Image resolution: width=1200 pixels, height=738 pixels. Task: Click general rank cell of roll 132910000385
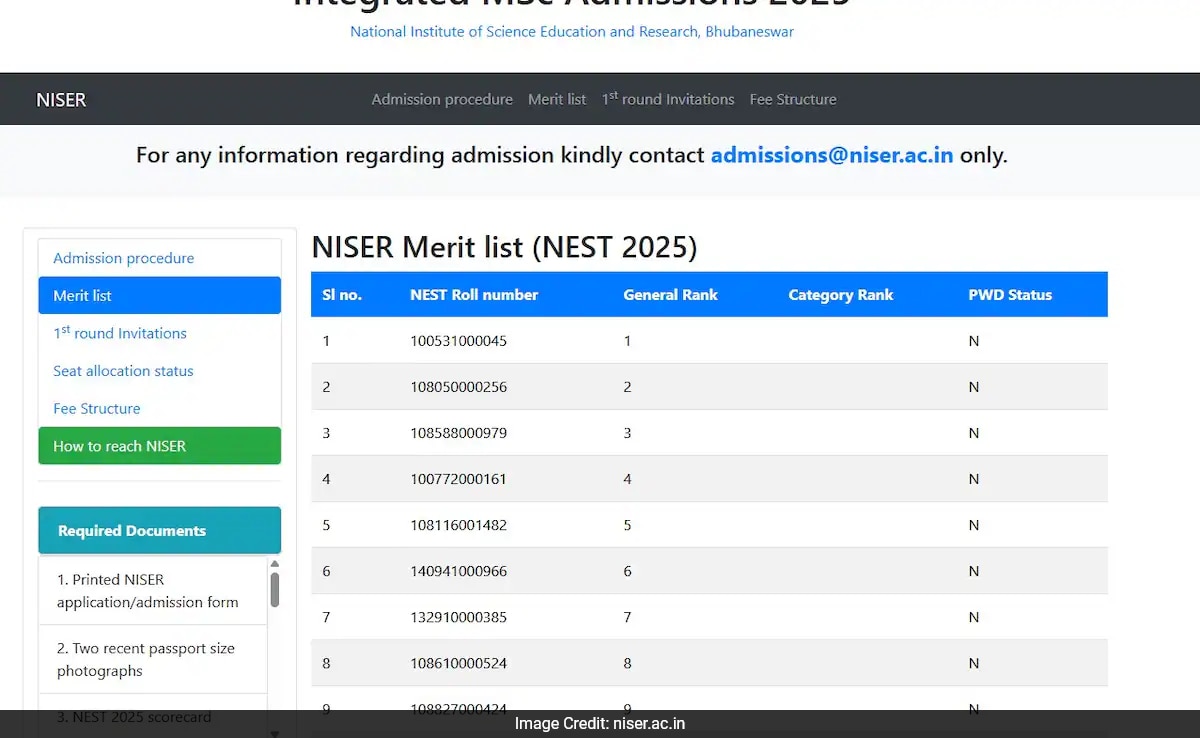point(627,617)
